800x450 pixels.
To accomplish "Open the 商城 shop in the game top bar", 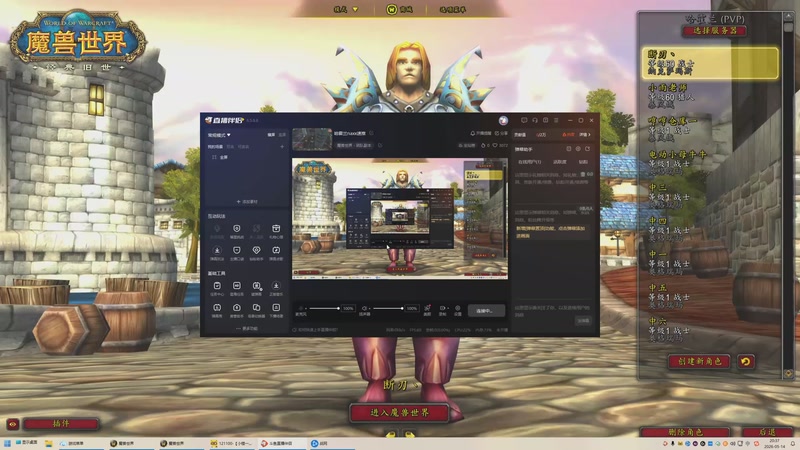I will click(x=399, y=9).
